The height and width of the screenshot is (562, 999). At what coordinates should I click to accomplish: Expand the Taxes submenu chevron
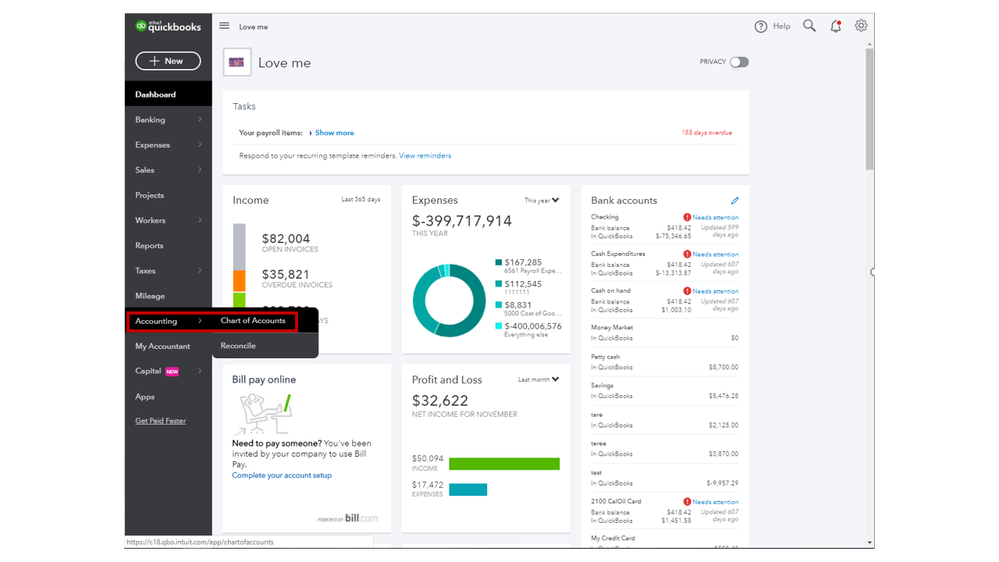point(200,270)
